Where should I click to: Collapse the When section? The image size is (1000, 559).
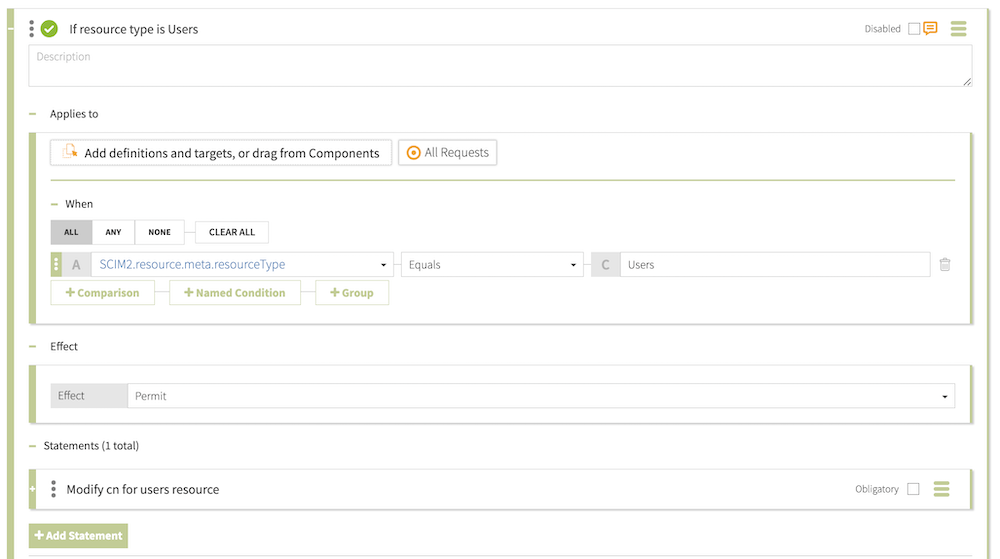point(54,204)
